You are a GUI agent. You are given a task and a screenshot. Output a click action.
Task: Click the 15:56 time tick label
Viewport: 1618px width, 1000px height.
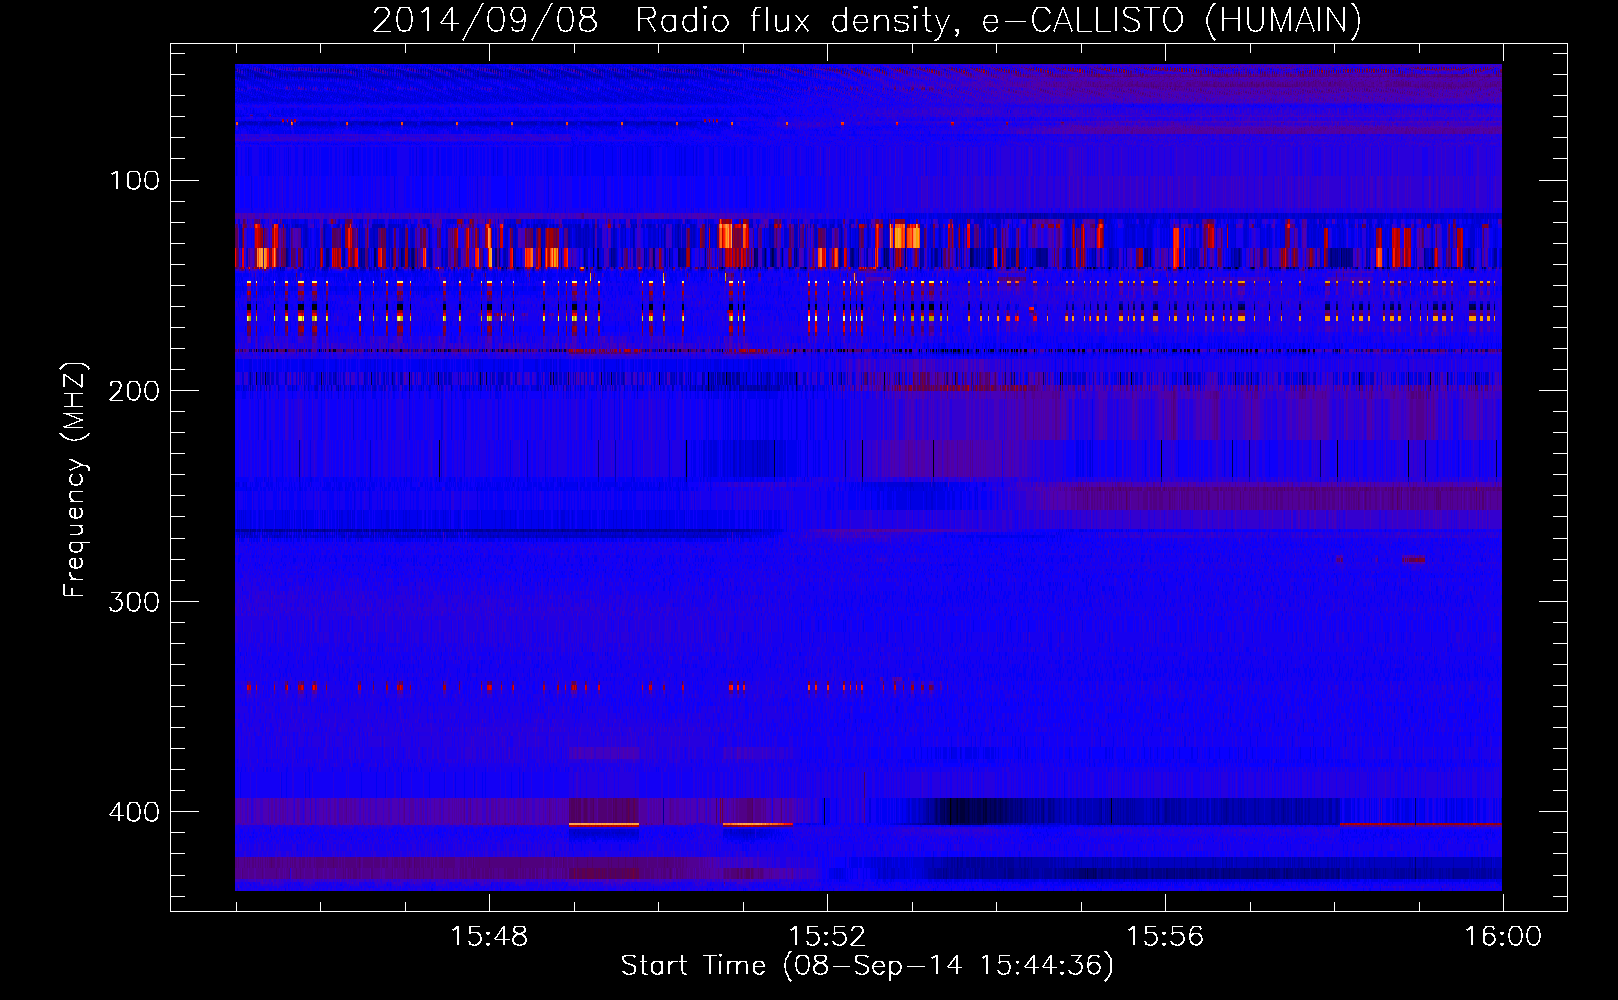coord(1165,937)
